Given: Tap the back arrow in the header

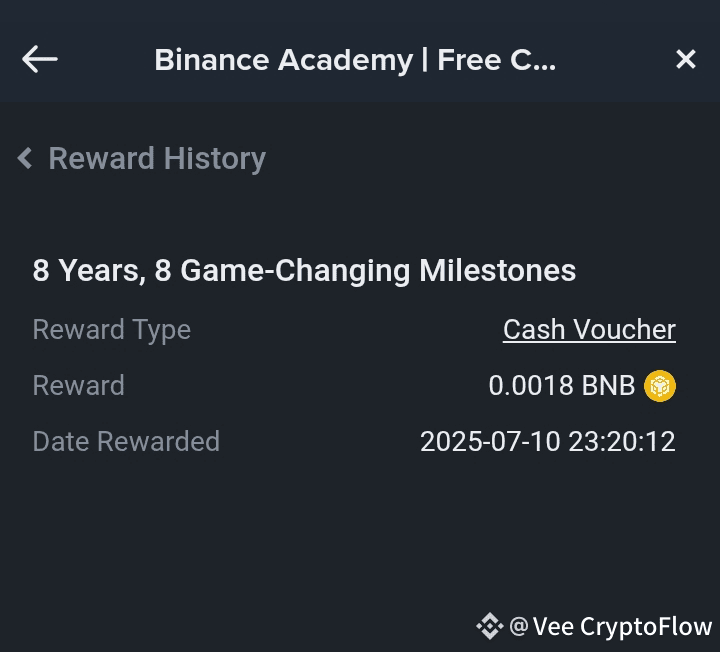Looking at the screenshot, I should pos(40,60).
